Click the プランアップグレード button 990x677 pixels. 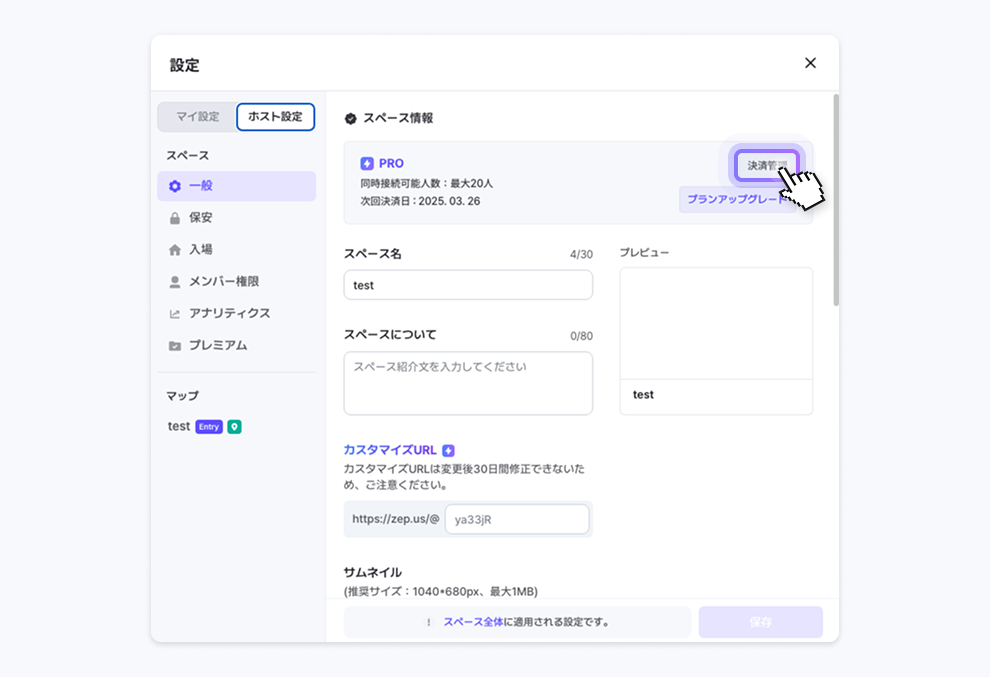click(736, 199)
